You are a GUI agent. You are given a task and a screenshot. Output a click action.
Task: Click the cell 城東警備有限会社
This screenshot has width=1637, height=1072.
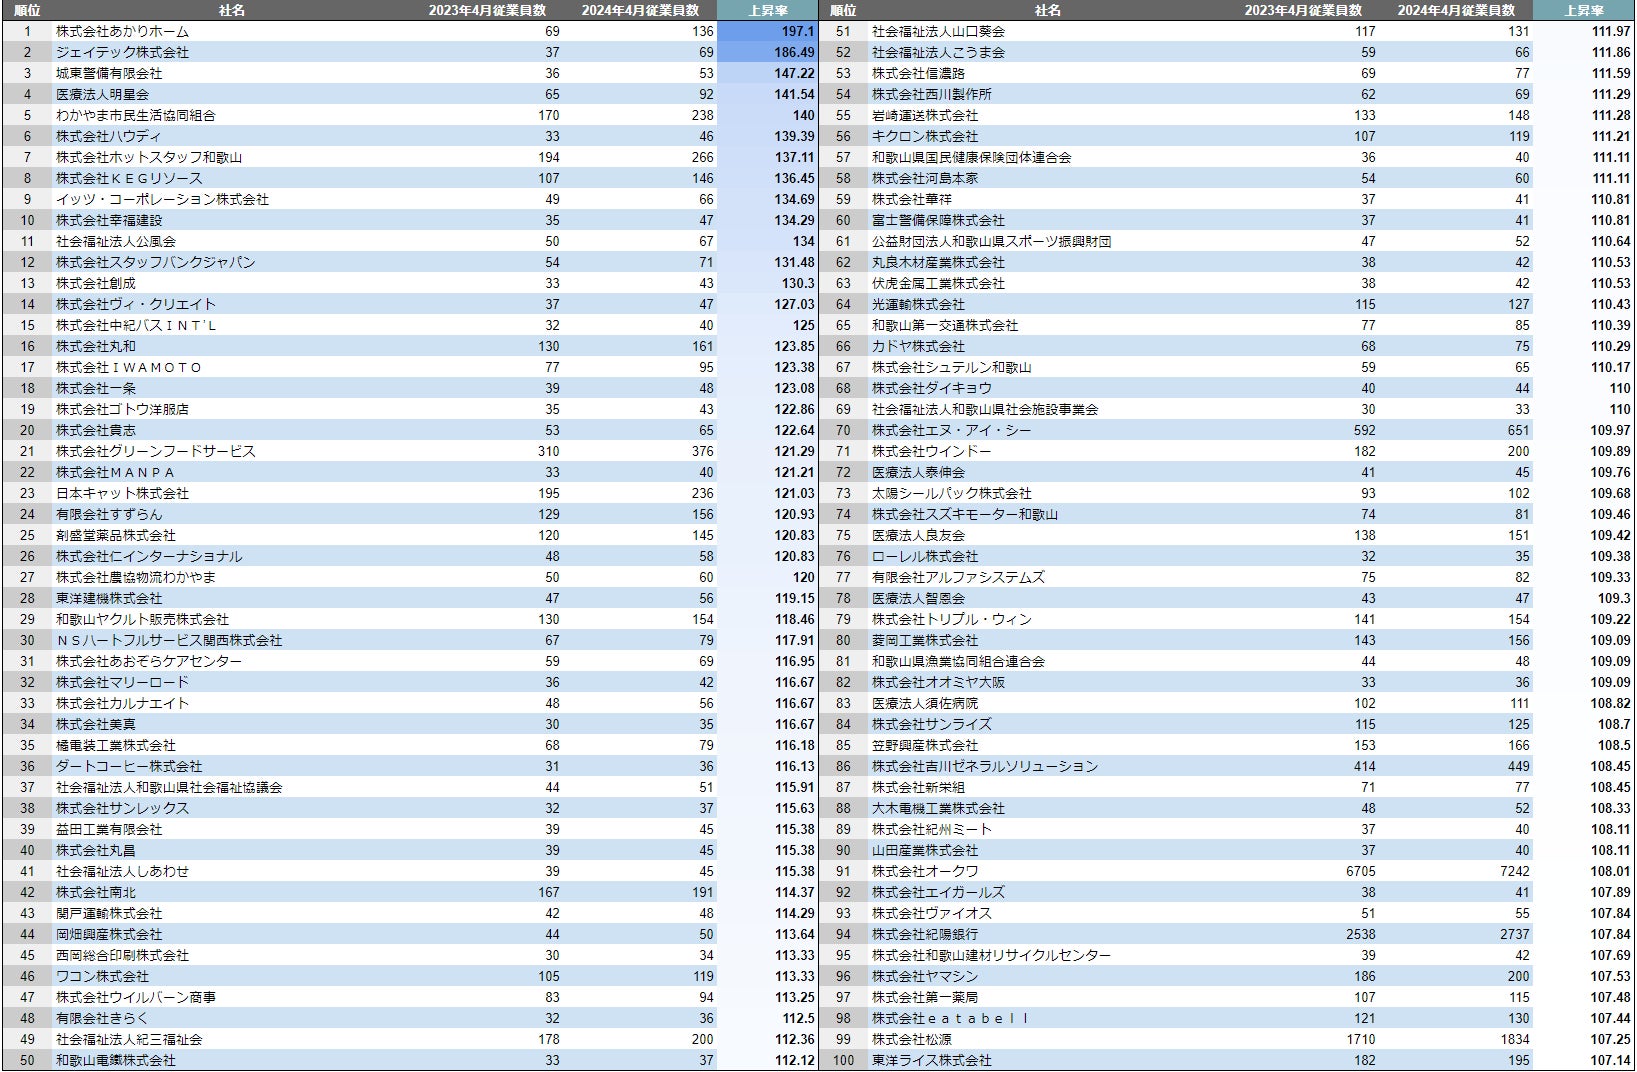109,73
